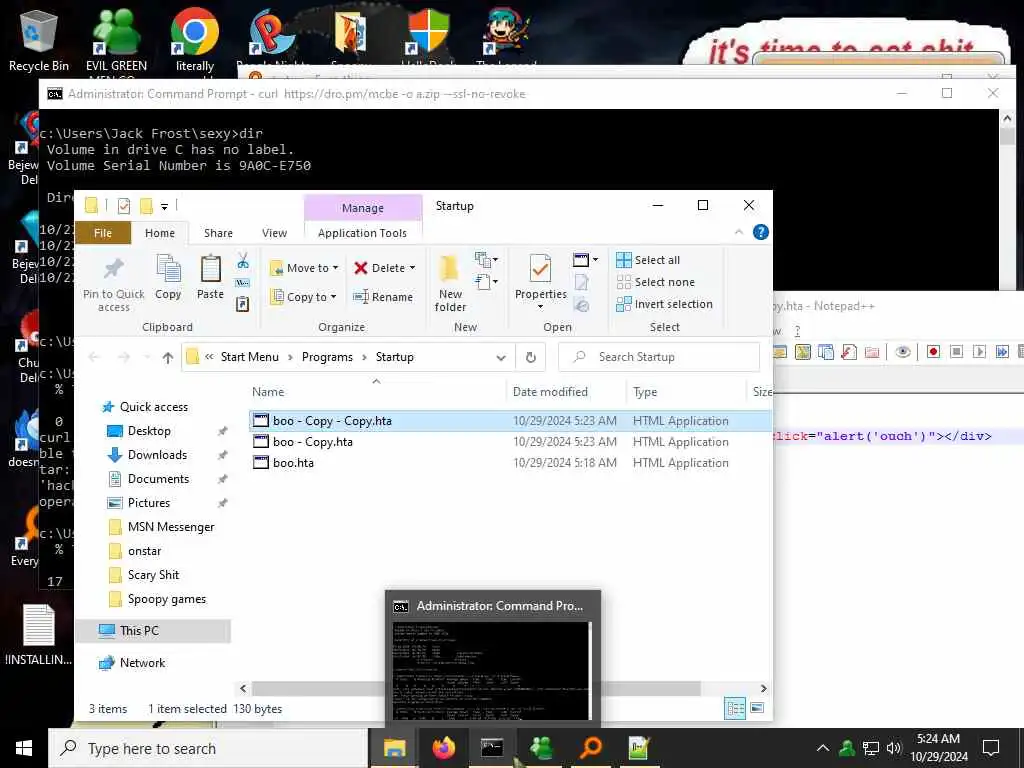Viewport: 1024px width, 768px height.
Task: Start macro recording in Notepad++ toolbar
Action: pos(933,352)
